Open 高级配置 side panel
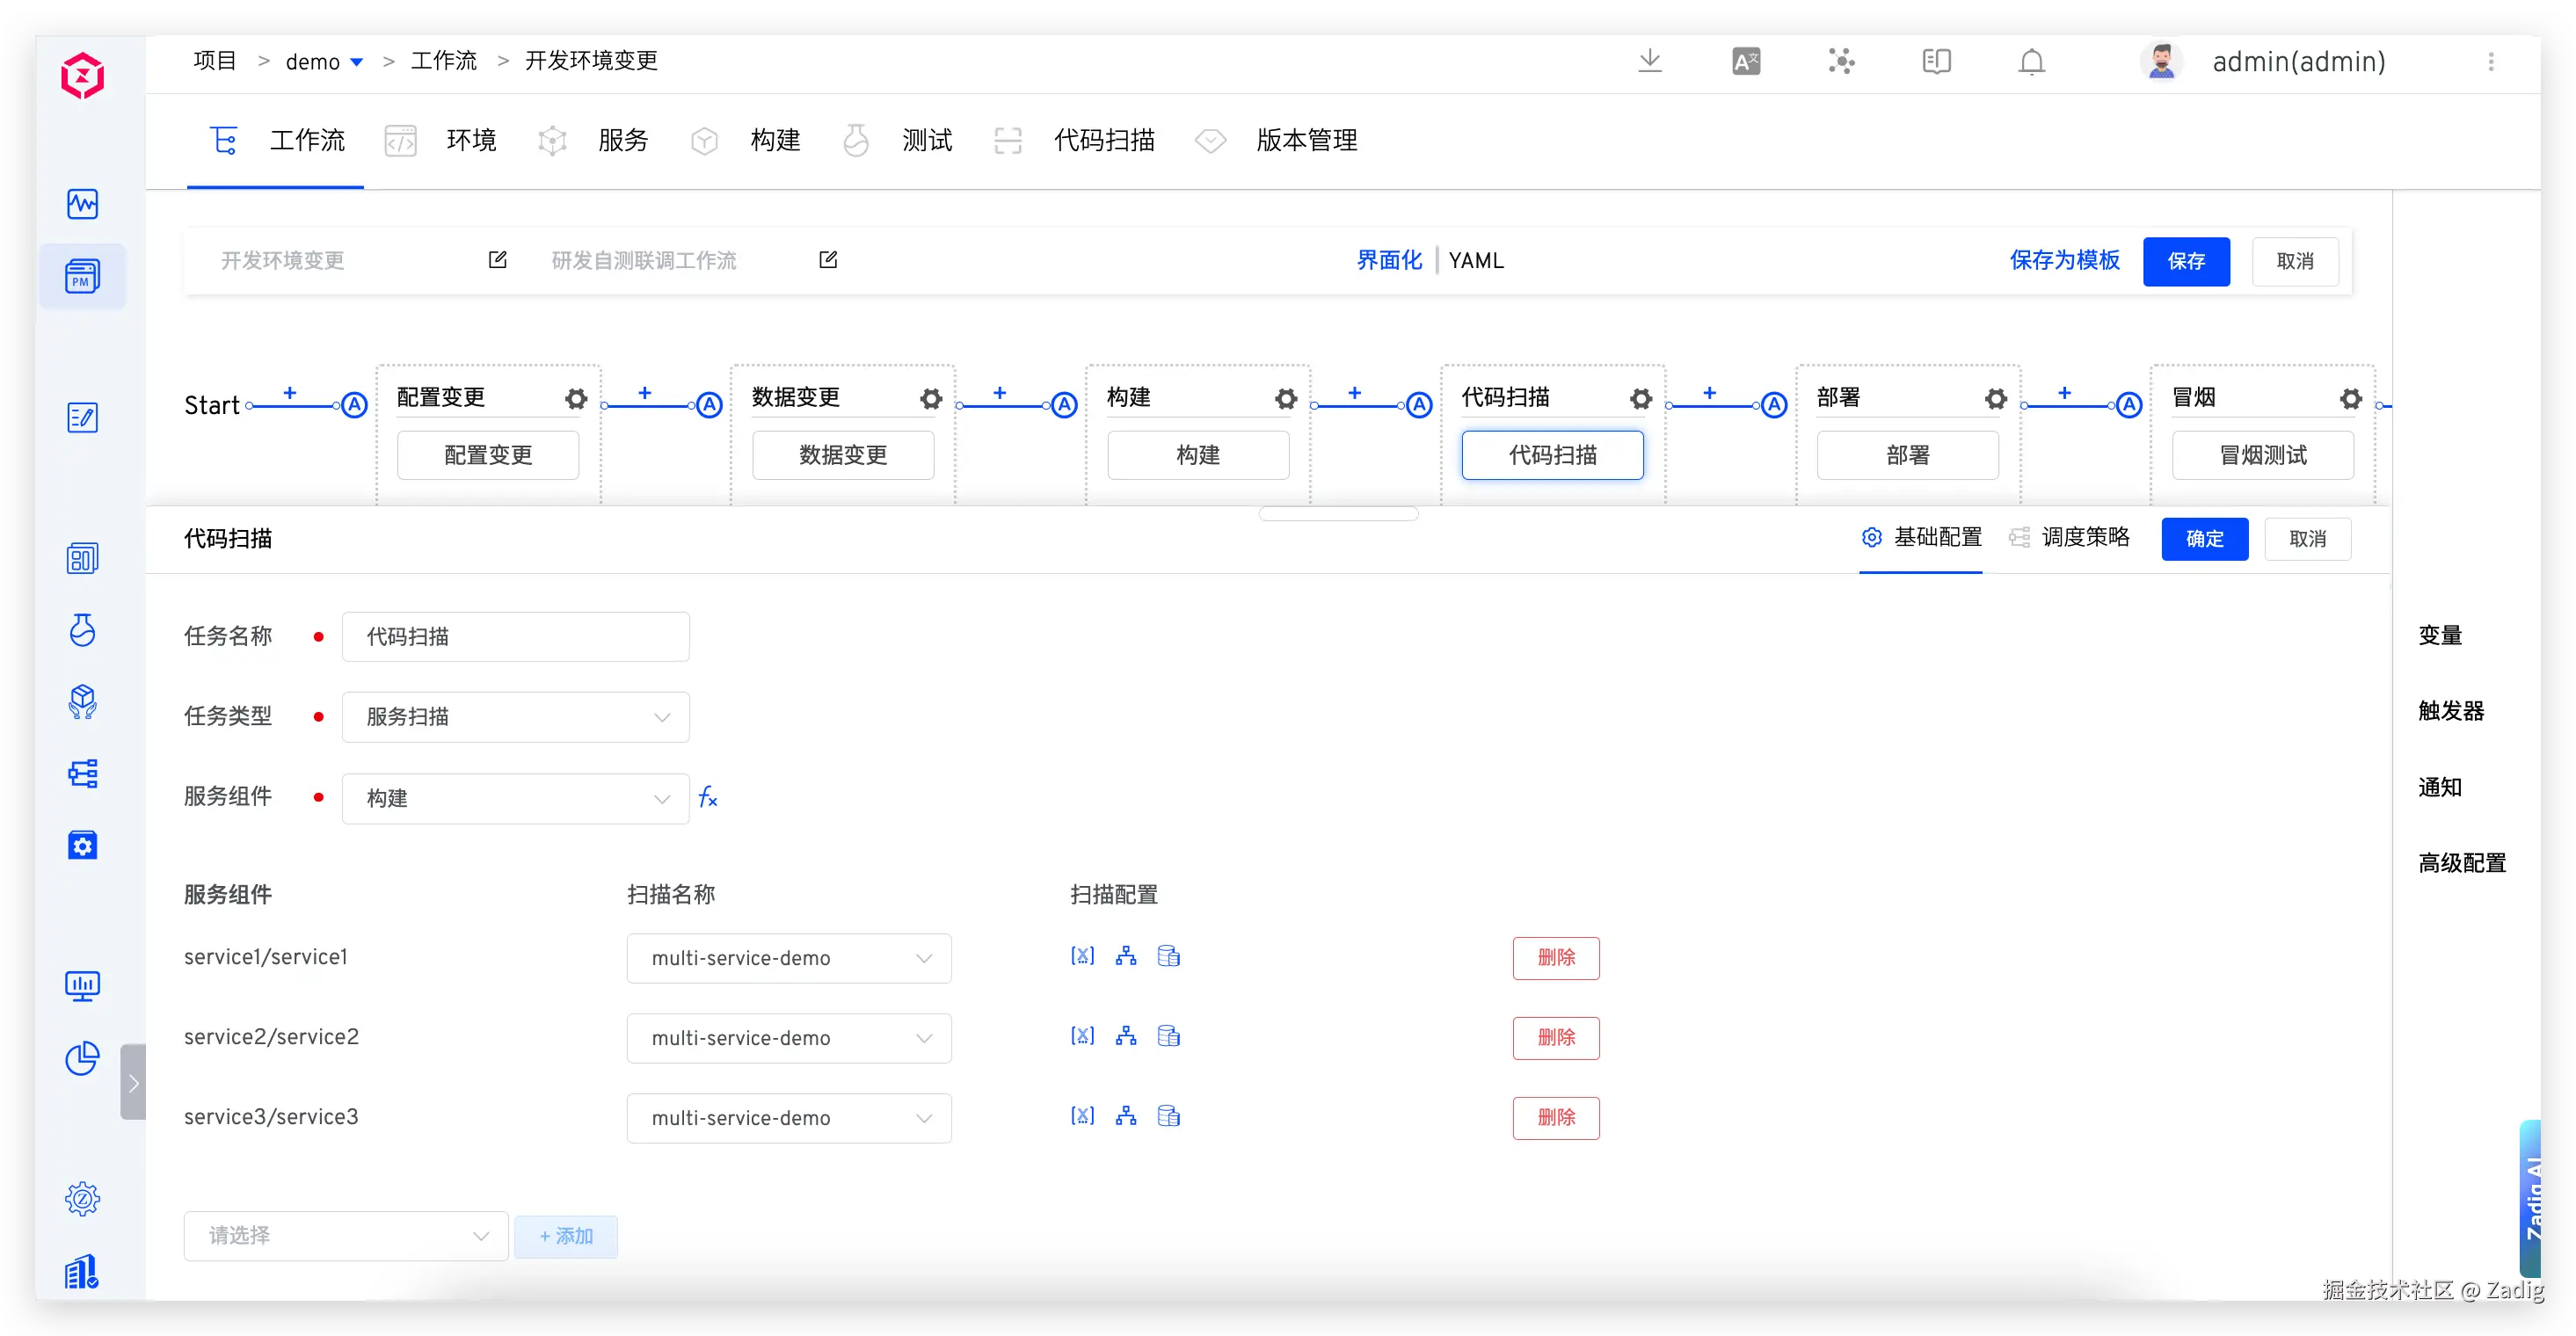The width and height of the screenshot is (2576, 1336). click(x=2462, y=863)
